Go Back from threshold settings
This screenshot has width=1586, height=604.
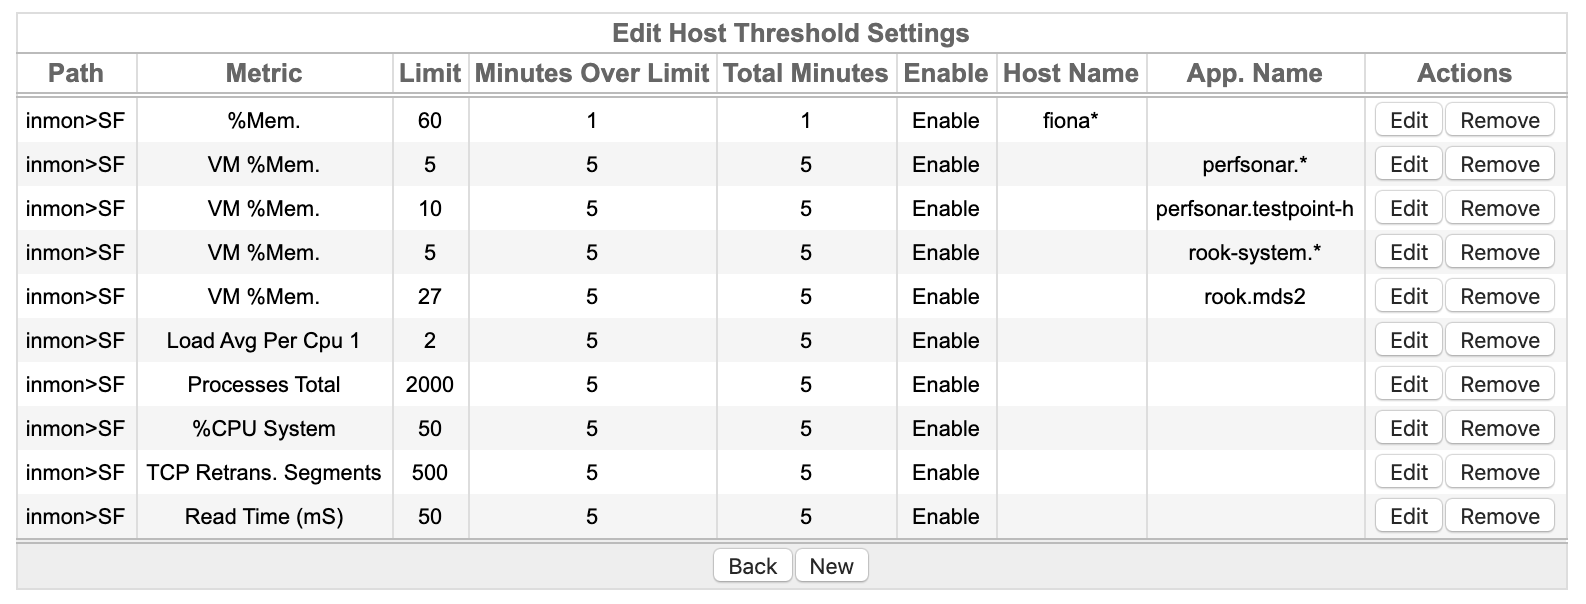pos(752,566)
